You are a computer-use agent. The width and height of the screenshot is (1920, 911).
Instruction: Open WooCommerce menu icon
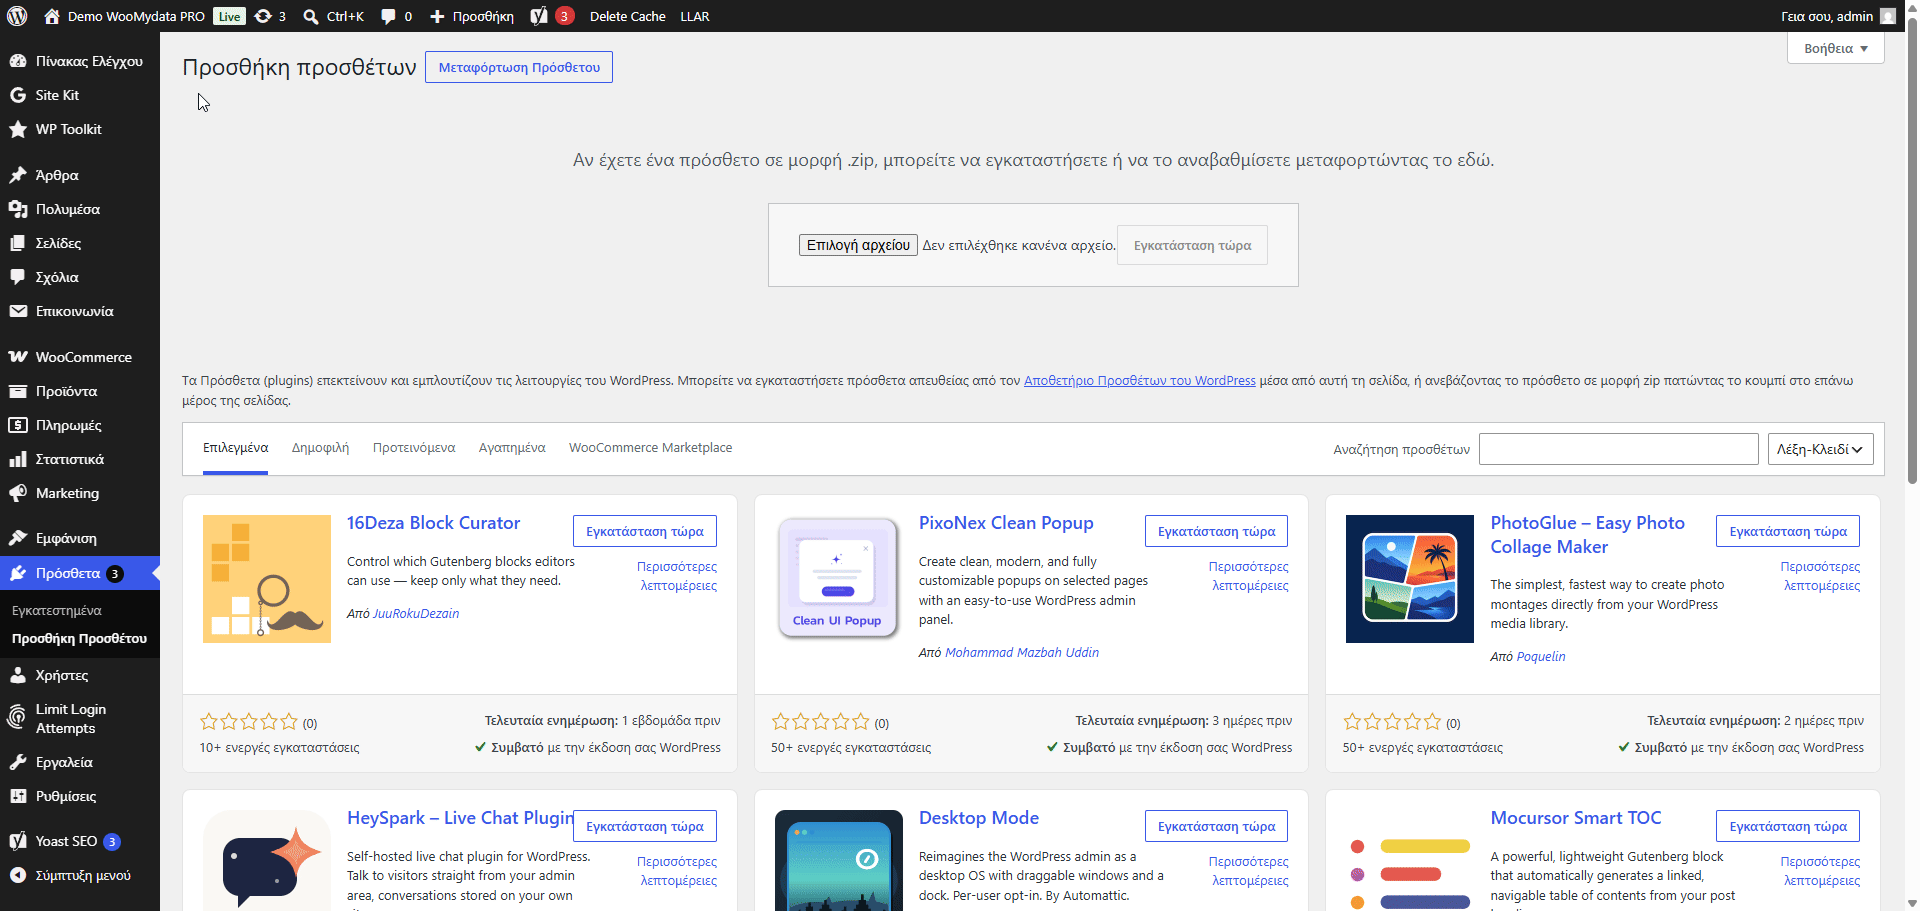tap(17, 357)
